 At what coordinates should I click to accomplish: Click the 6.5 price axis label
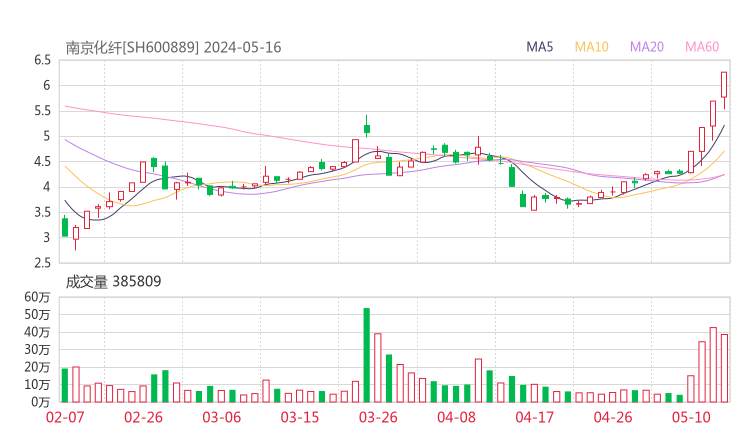(x=42, y=60)
